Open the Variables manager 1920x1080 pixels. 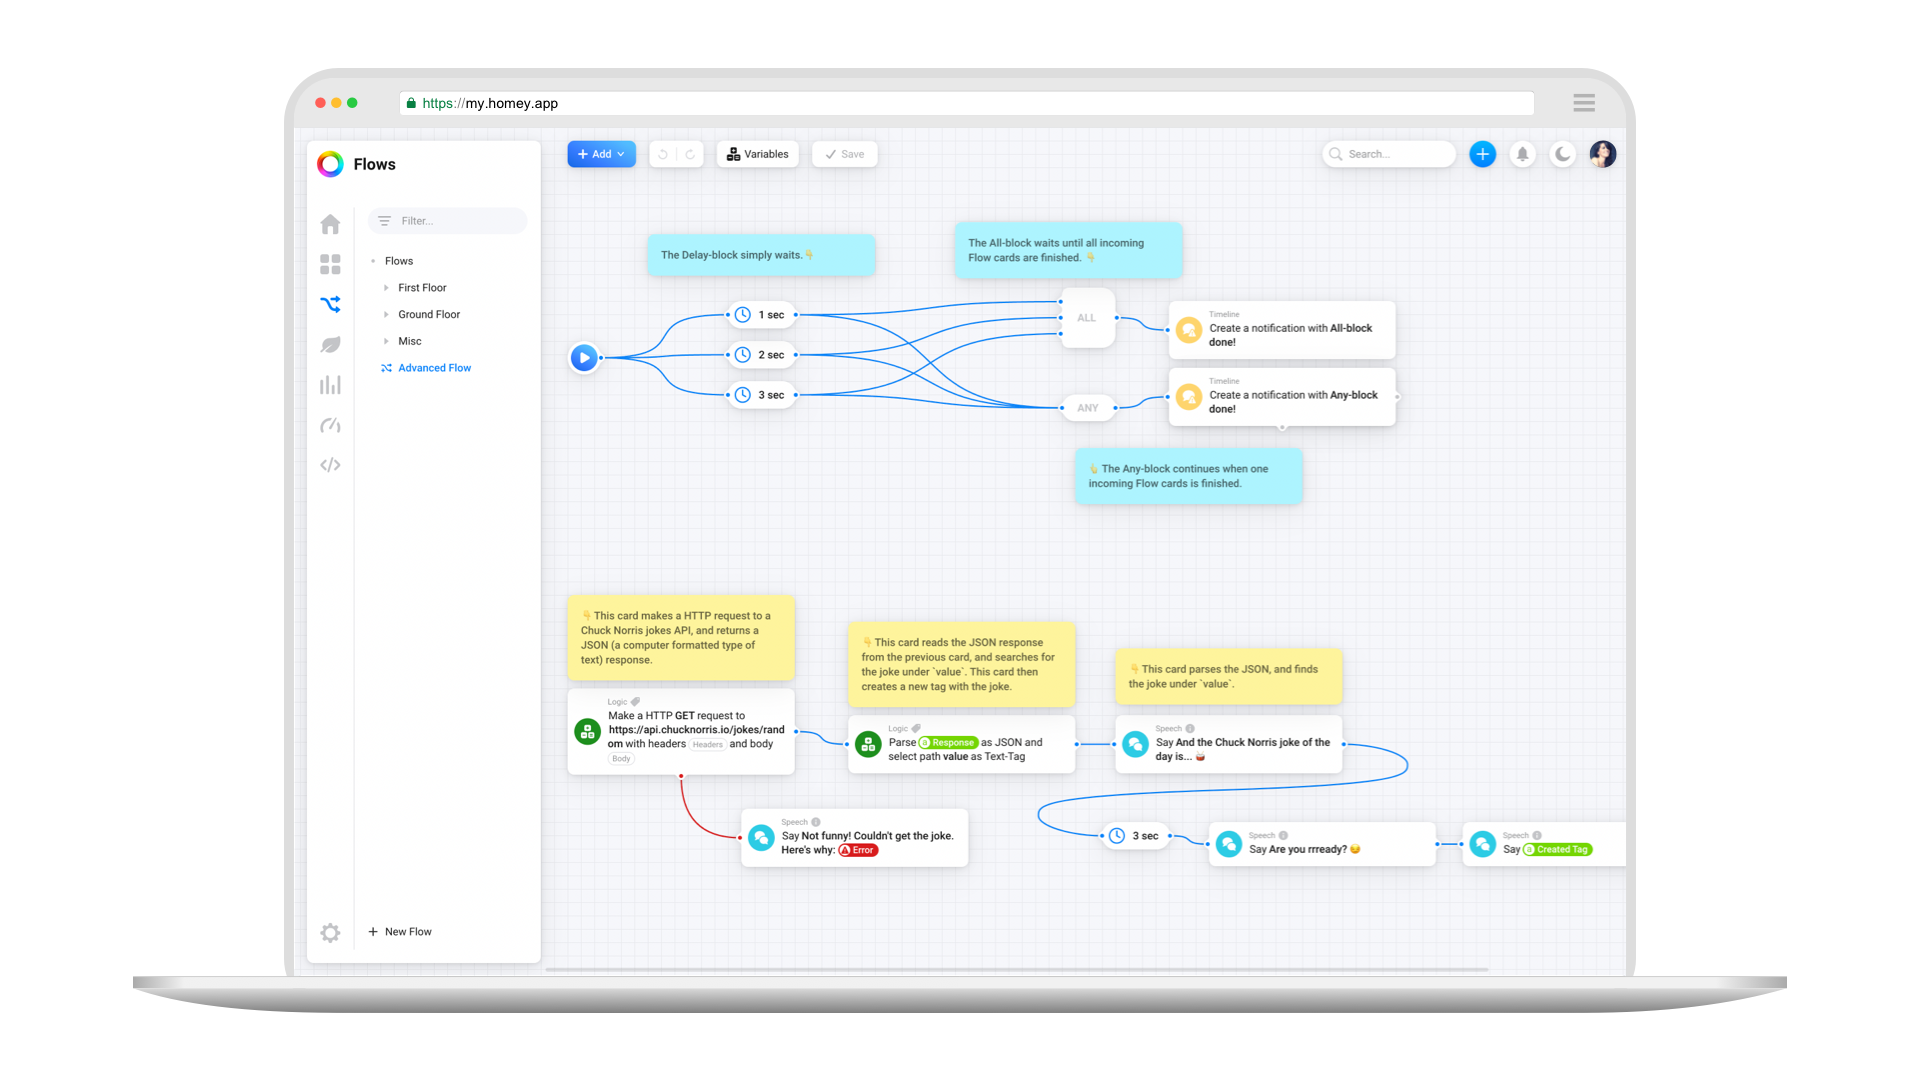757,154
